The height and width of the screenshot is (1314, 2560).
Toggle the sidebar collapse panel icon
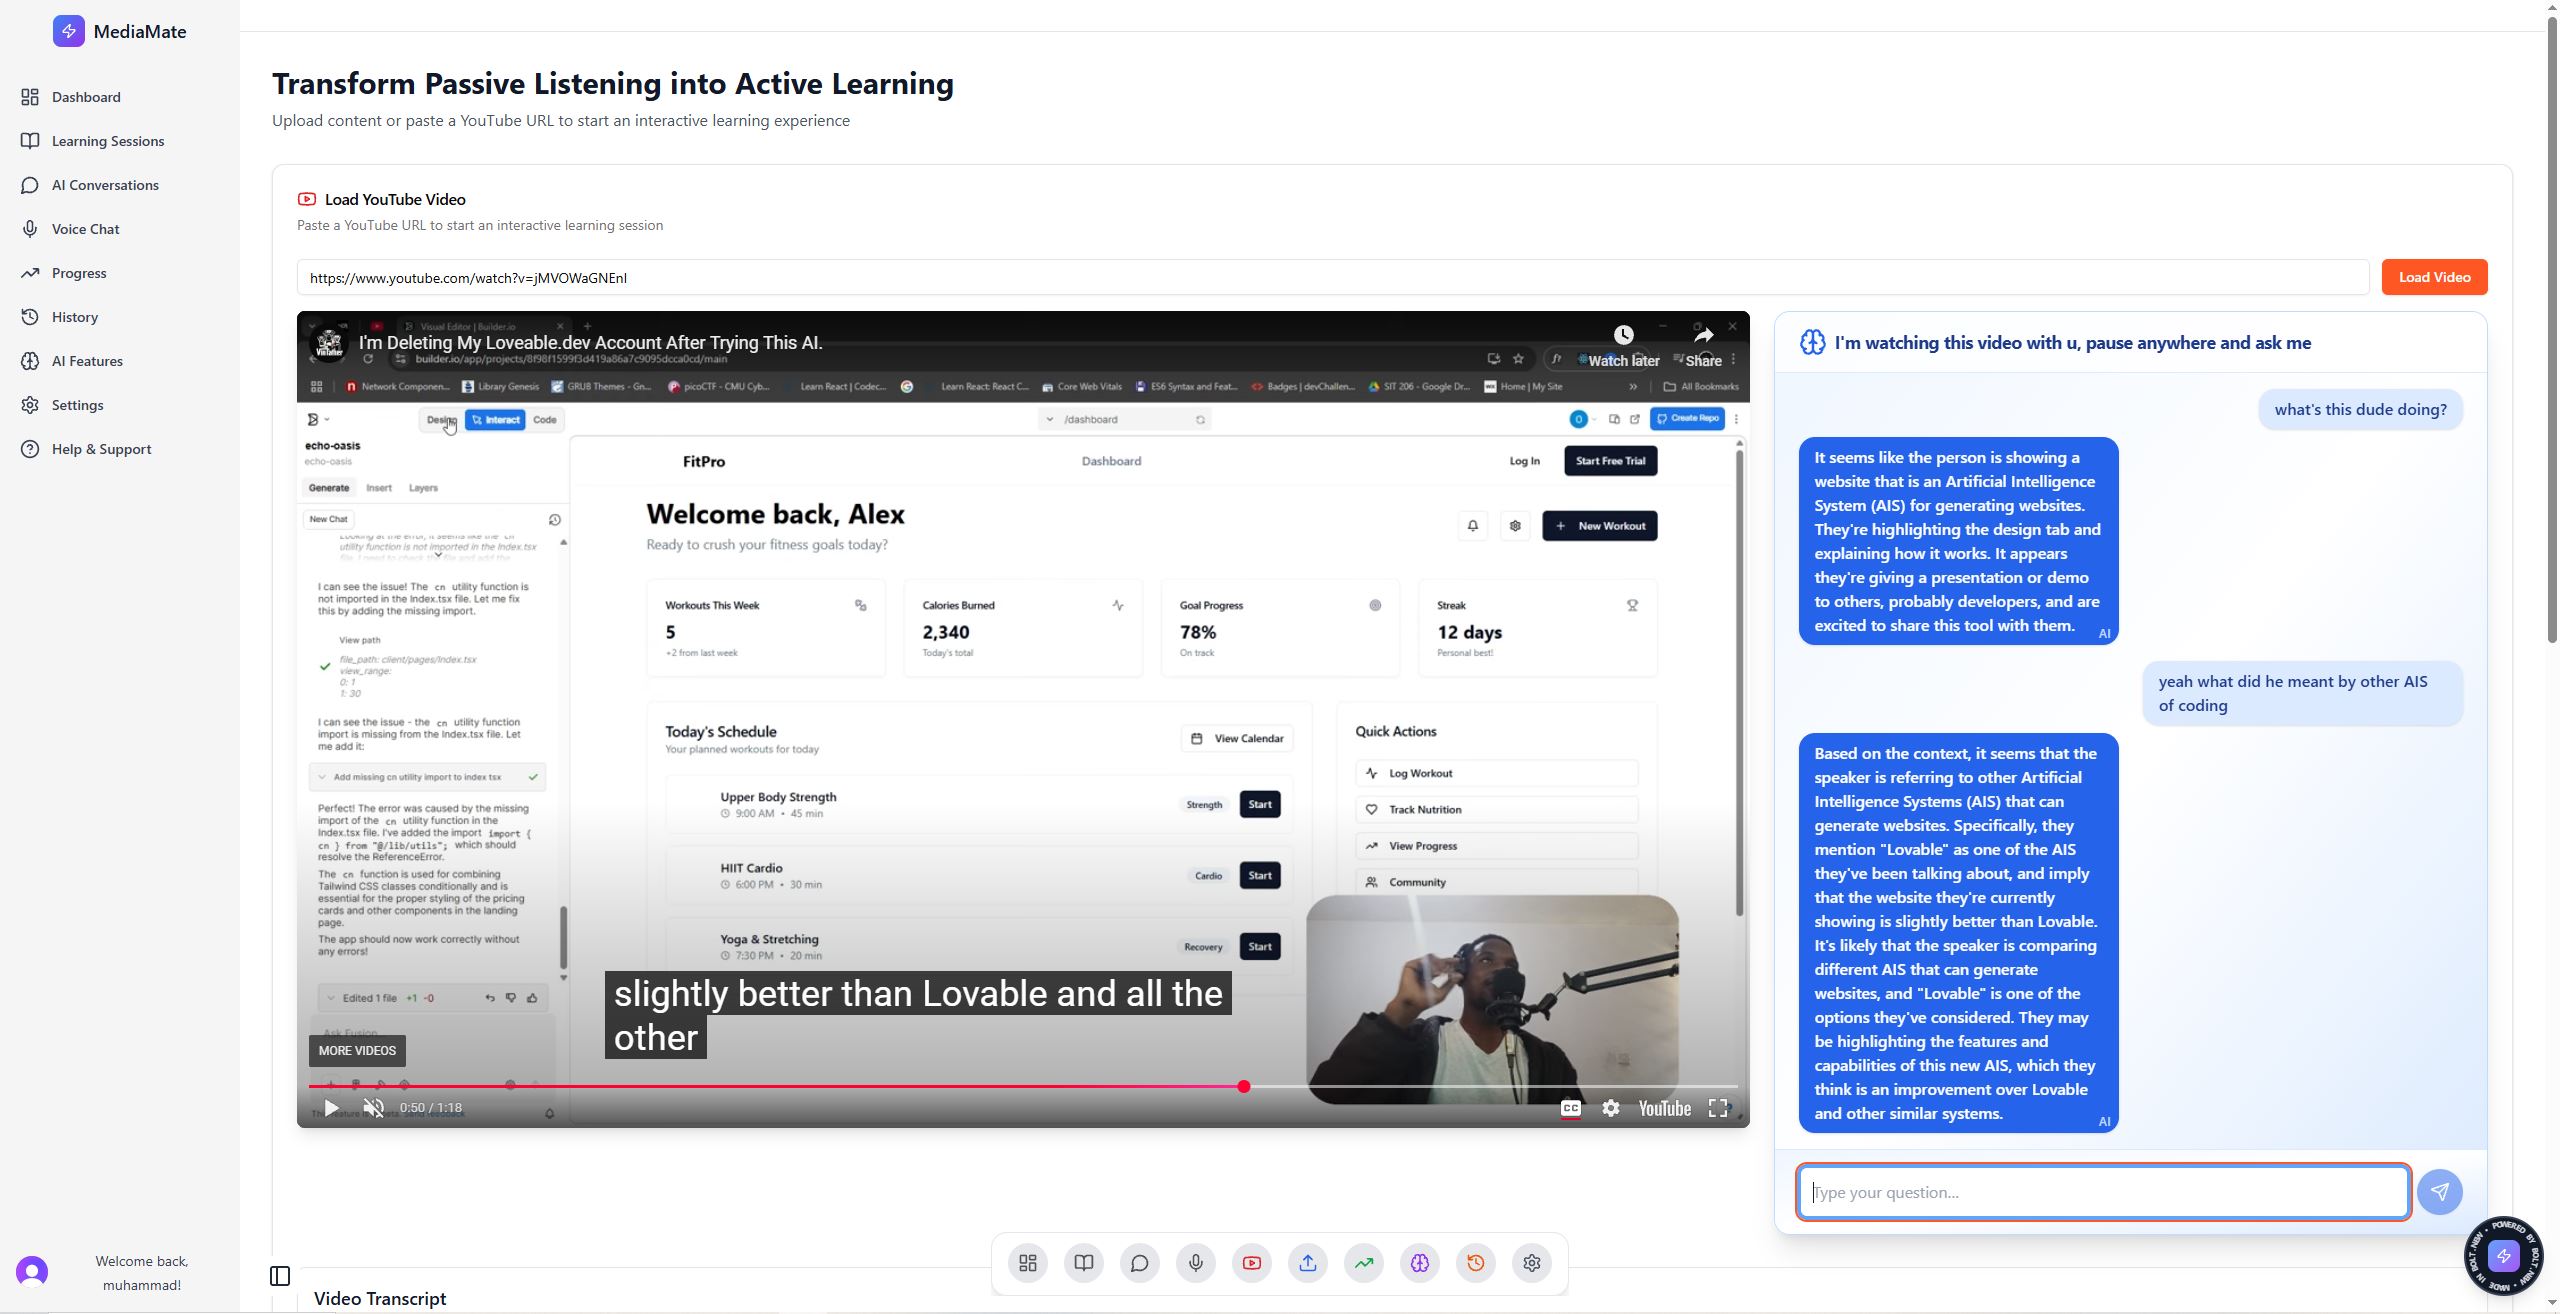click(280, 1276)
